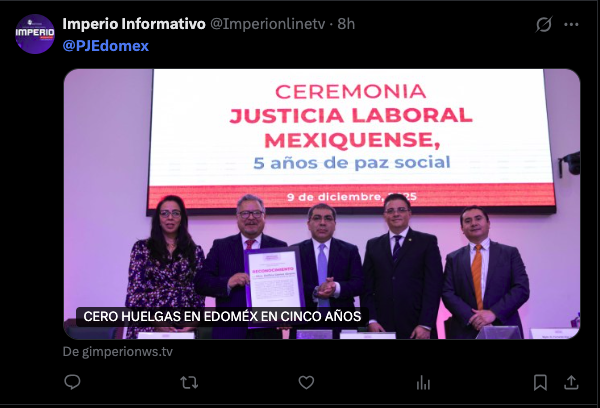Bookmark this post

[x=540, y=382]
